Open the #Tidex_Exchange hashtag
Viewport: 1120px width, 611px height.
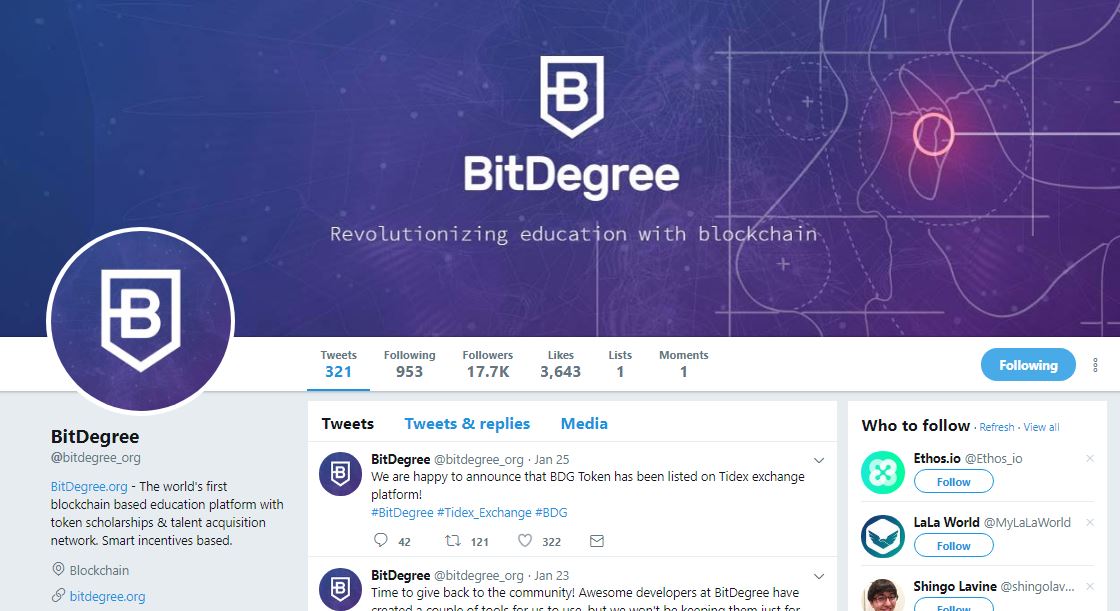[484, 512]
